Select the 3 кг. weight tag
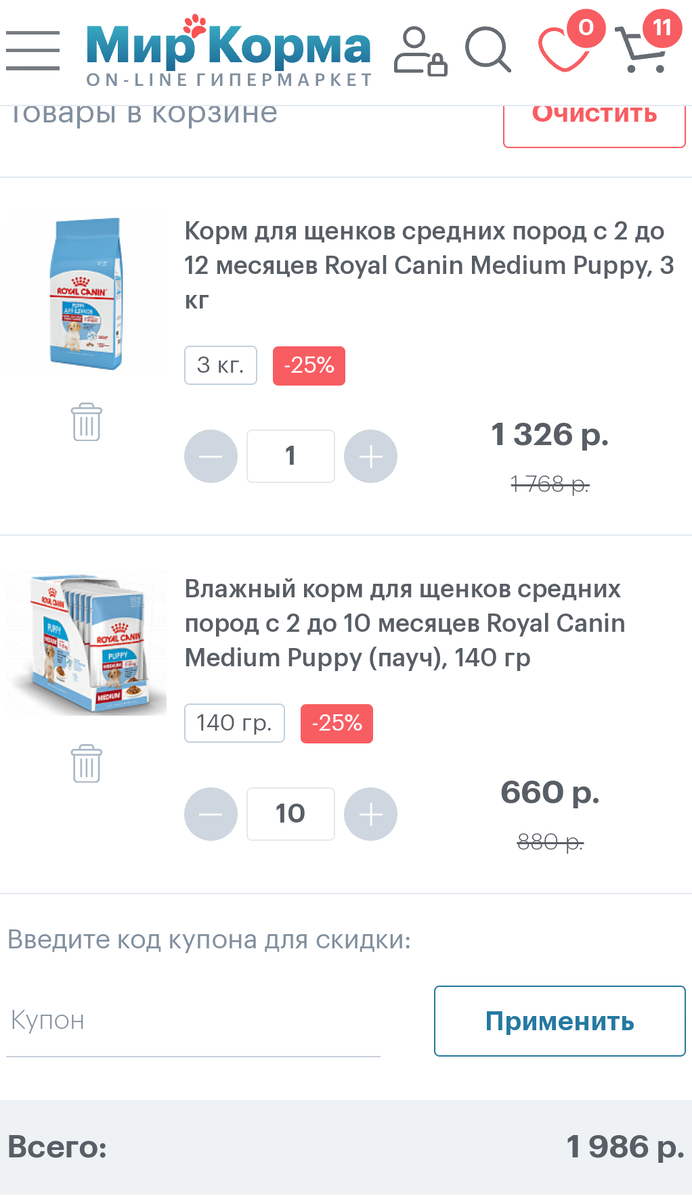 coord(220,365)
